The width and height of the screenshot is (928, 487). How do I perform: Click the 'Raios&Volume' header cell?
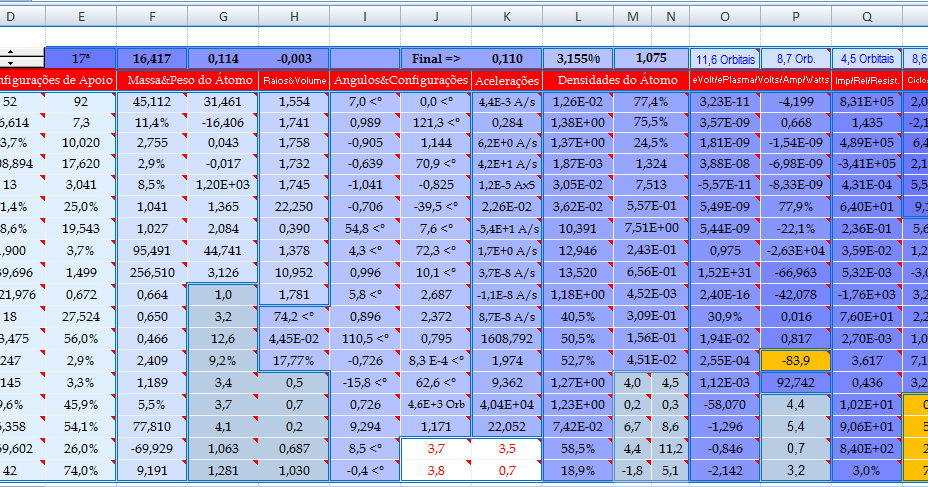(294, 80)
